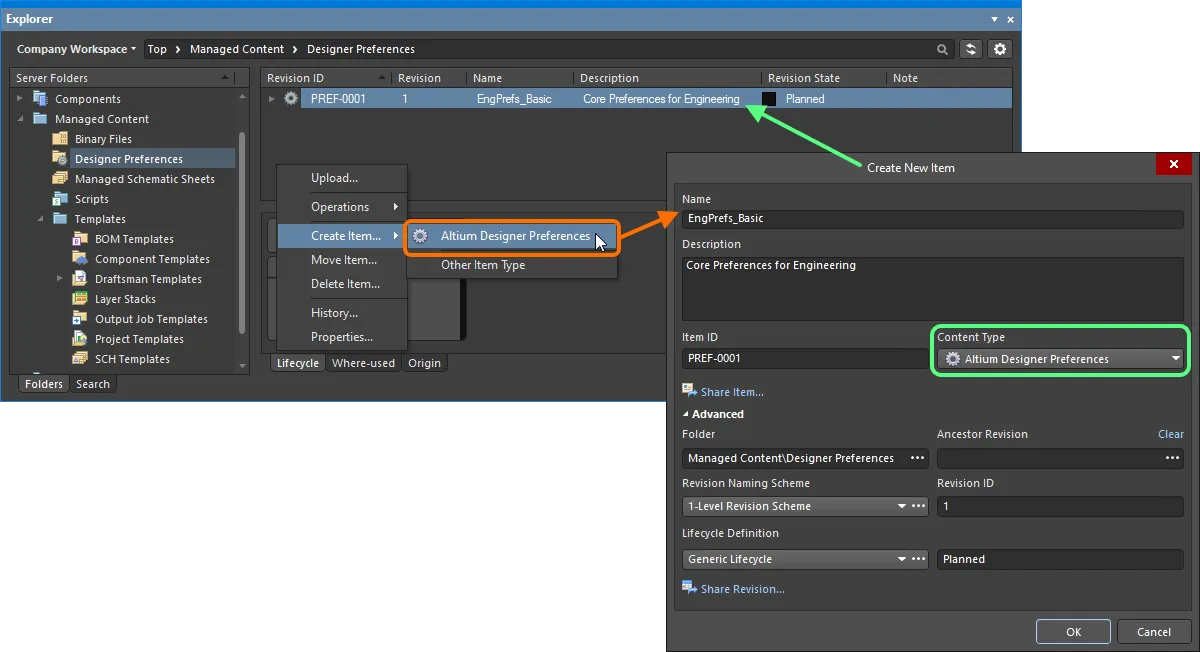Expand the PREF-0001 revision row
This screenshot has width=1200, height=652.
tap(271, 99)
